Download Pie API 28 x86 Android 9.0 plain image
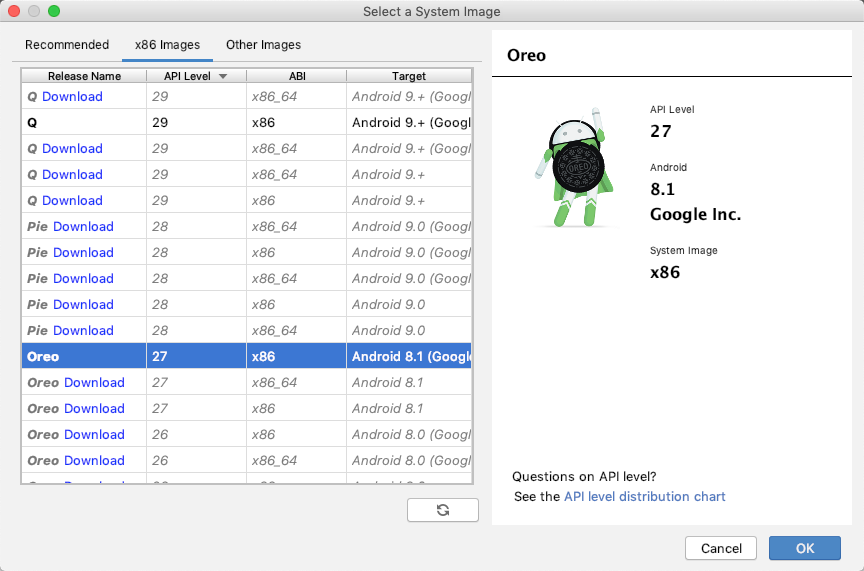 [x=83, y=304]
